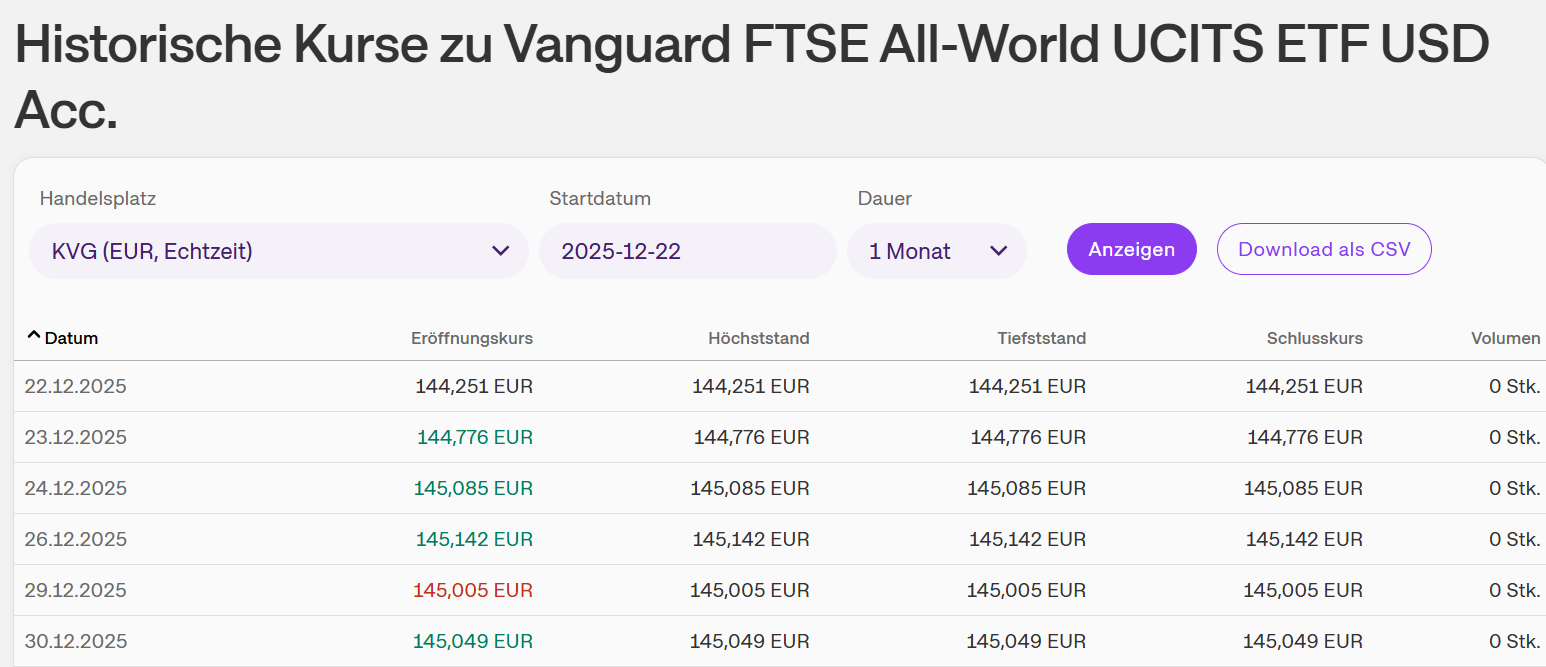The image size is (1546, 667).
Task: Click Schlusskurs value in 22.12.2025 row
Action: click(x=1305, y=386)
